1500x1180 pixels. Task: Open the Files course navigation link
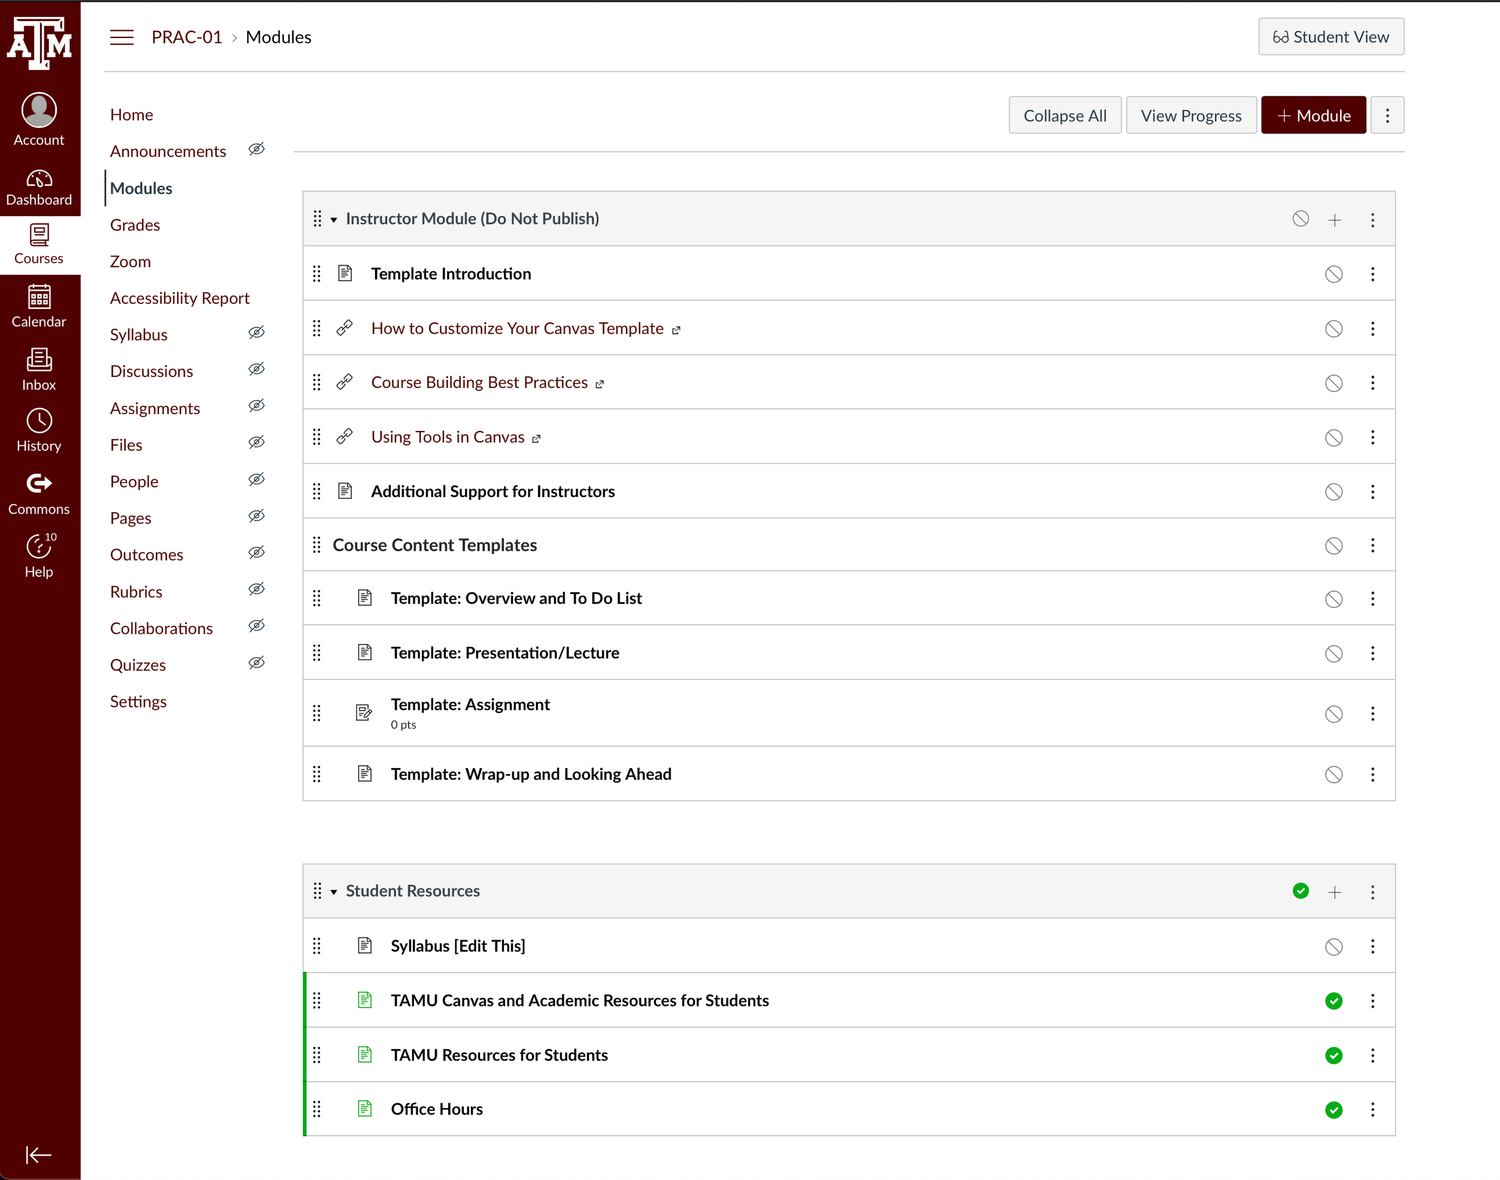[x=126, y=445]
